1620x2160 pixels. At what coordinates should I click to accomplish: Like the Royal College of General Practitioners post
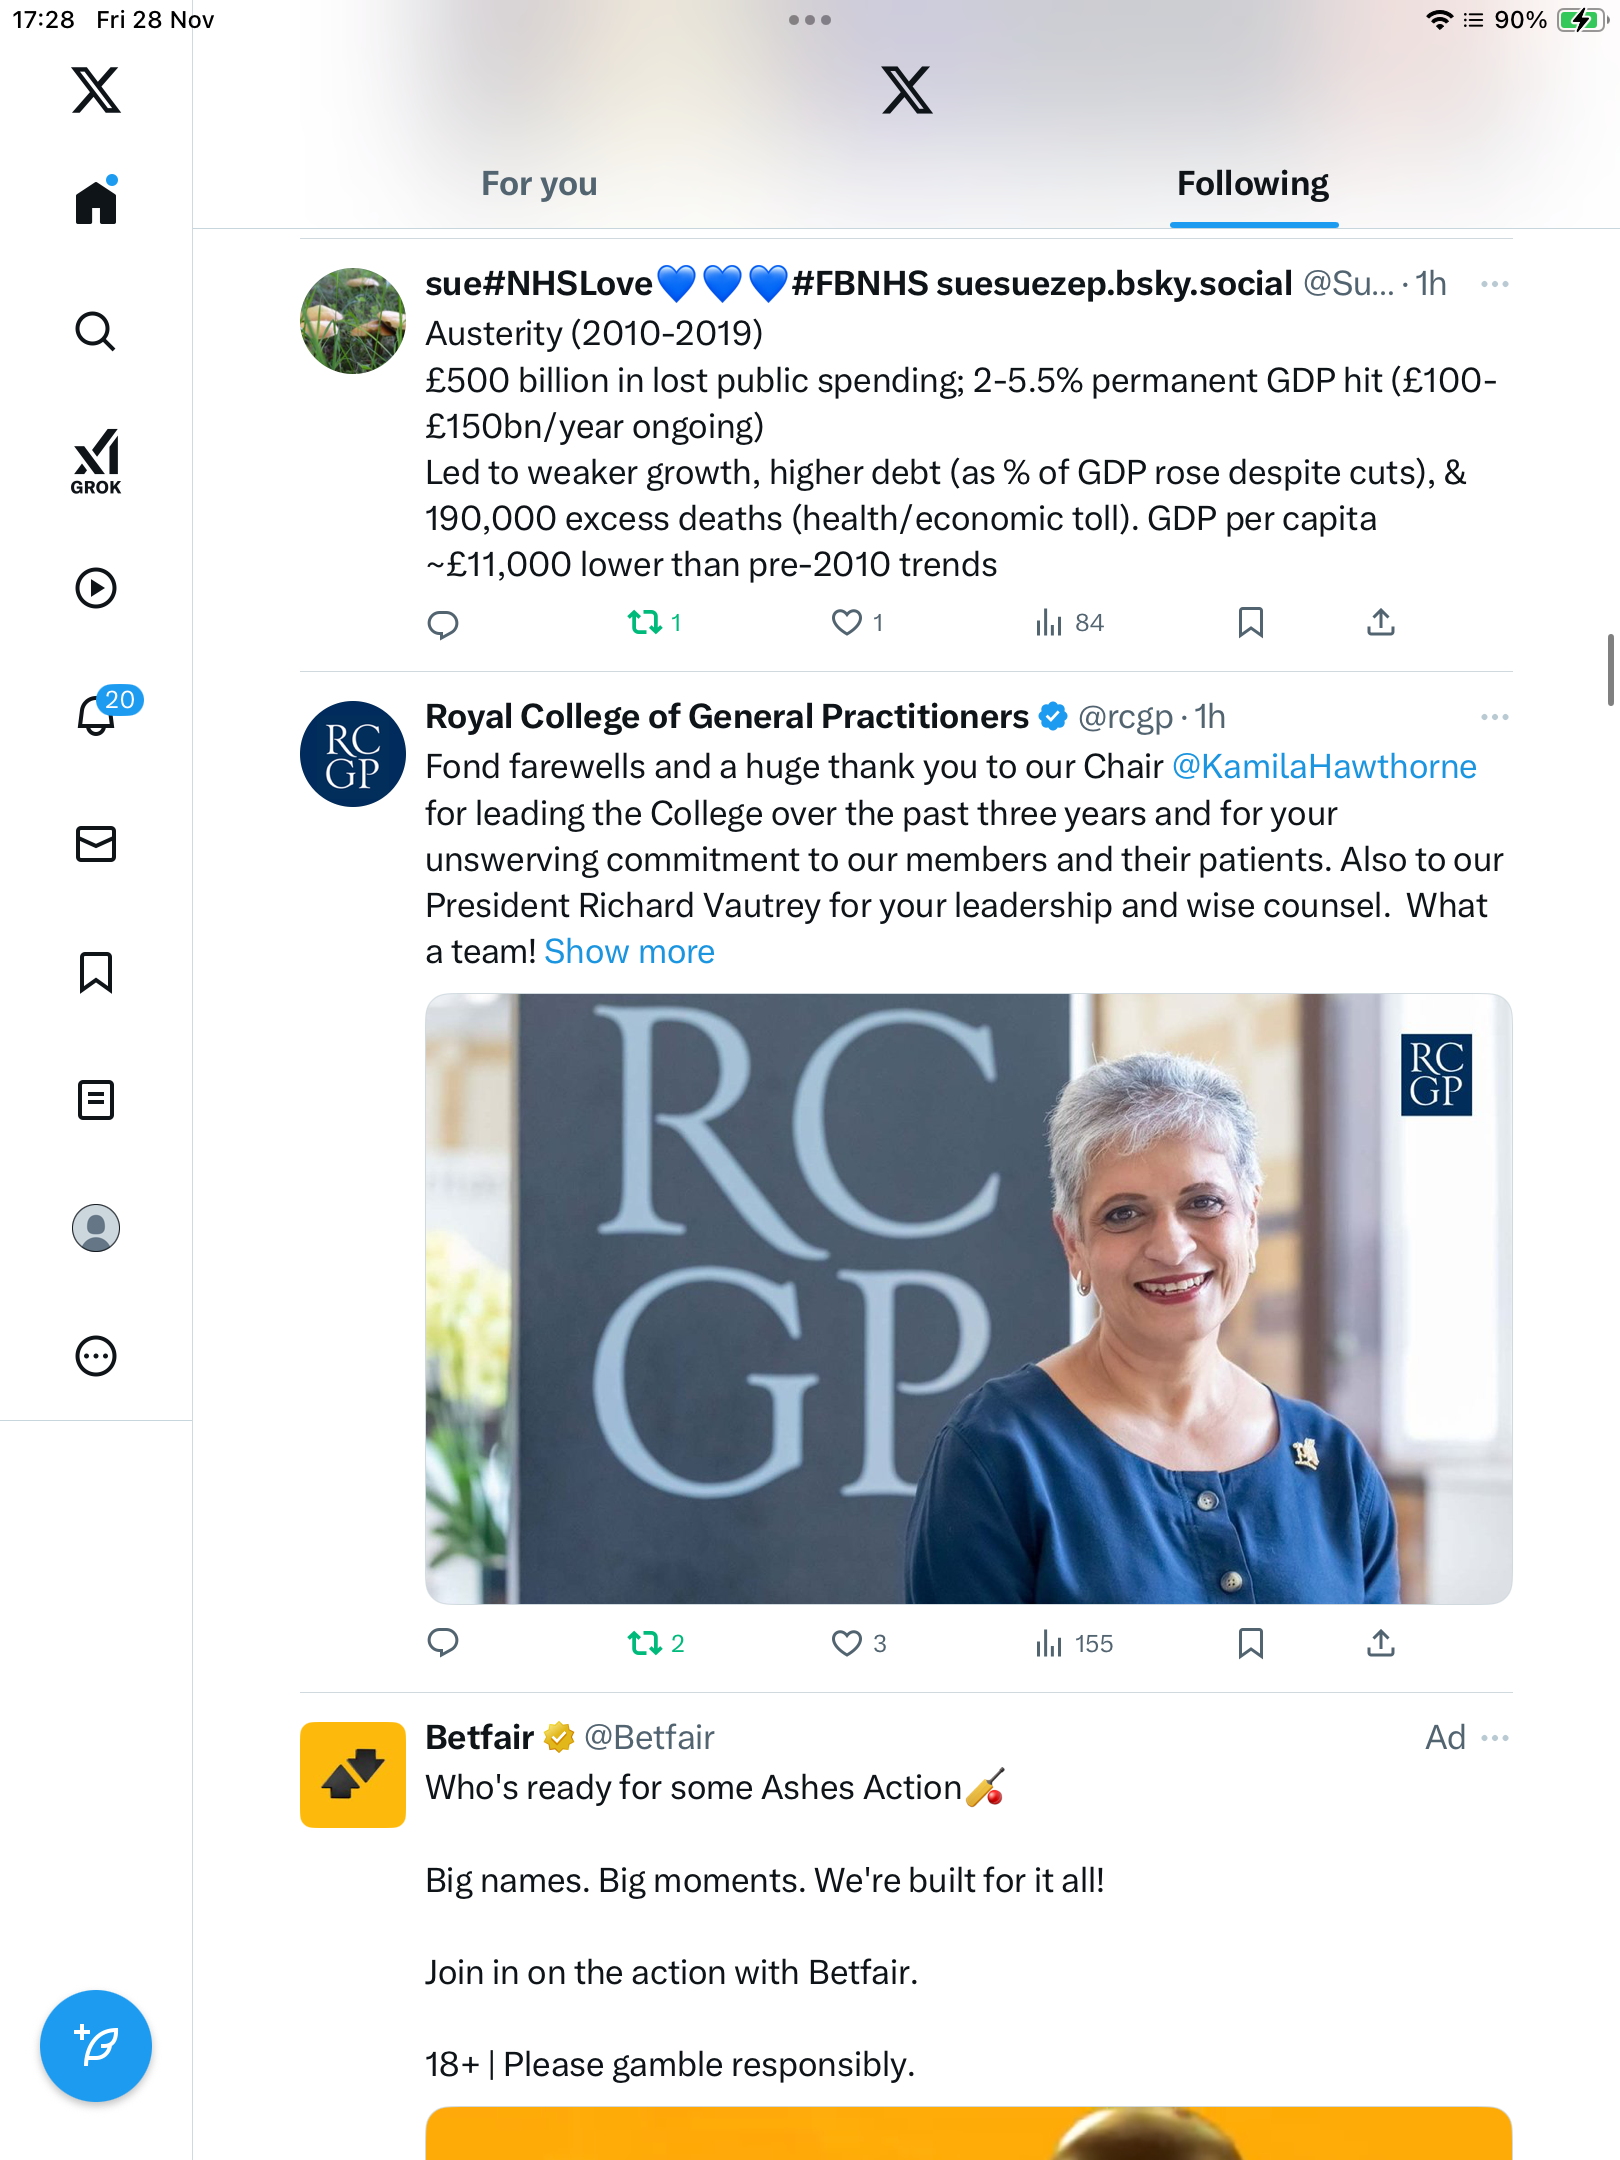click(847, 1643)
